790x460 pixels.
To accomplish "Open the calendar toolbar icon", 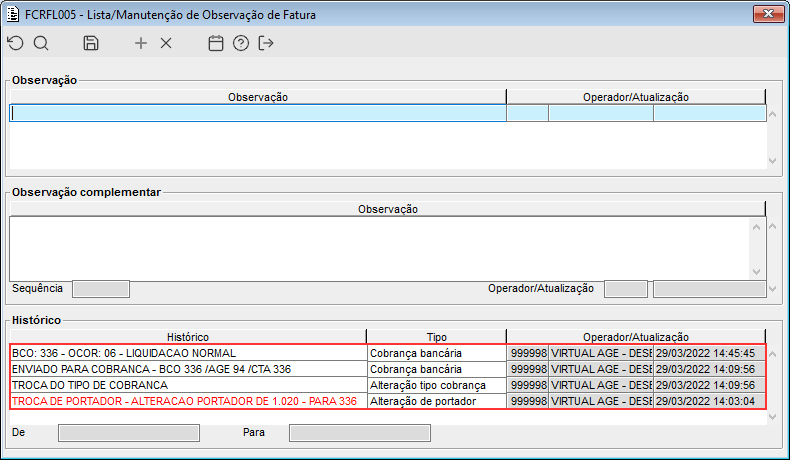I will click(x=216, y=43).
